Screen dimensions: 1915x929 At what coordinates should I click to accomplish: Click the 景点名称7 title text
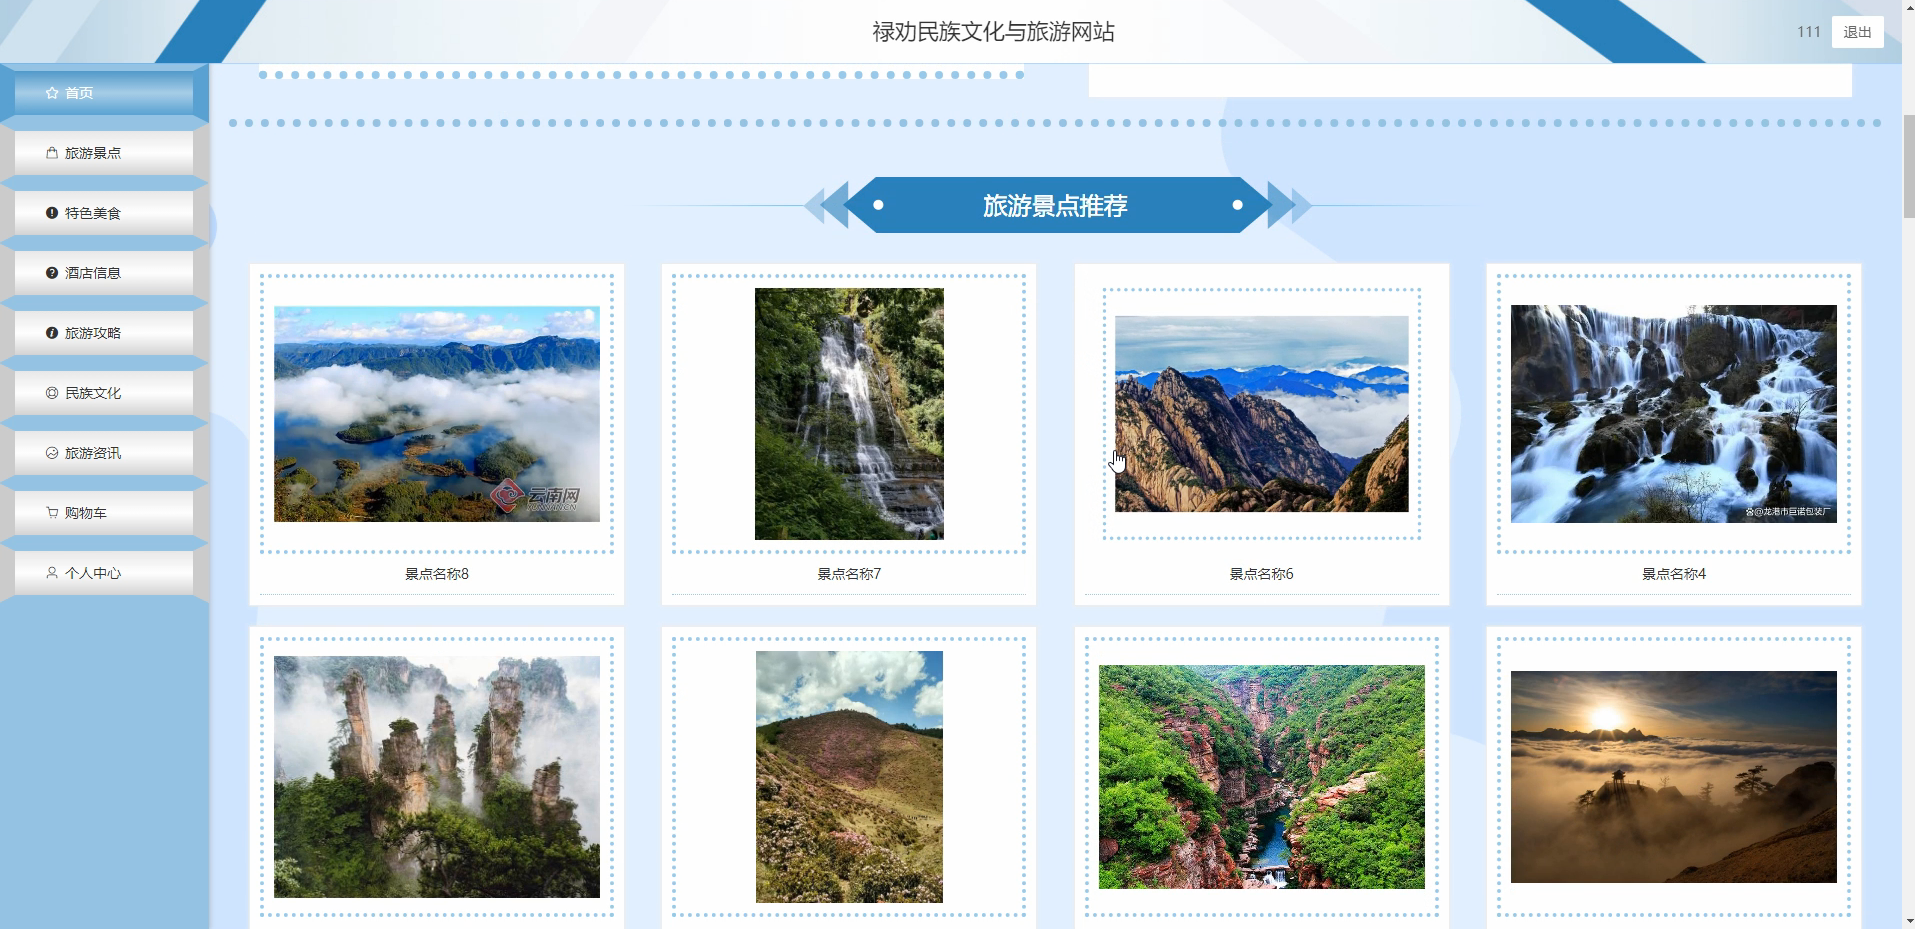coord(849,574)
